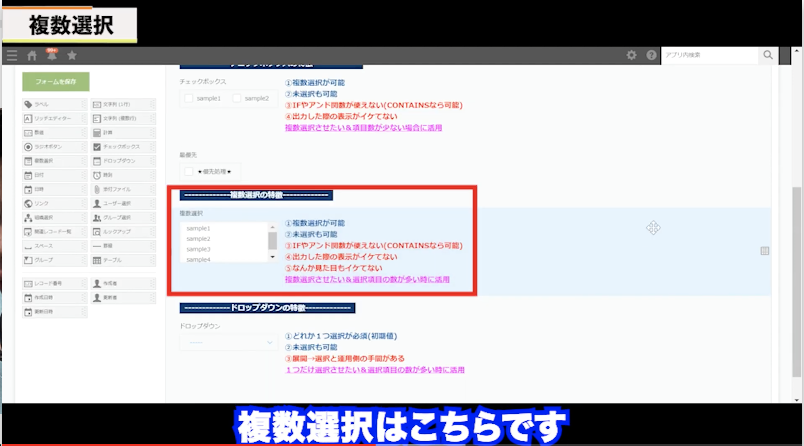Open the help question mark icon
The image size is (804, 446).
pyautogui.click(x=651, y=56)
